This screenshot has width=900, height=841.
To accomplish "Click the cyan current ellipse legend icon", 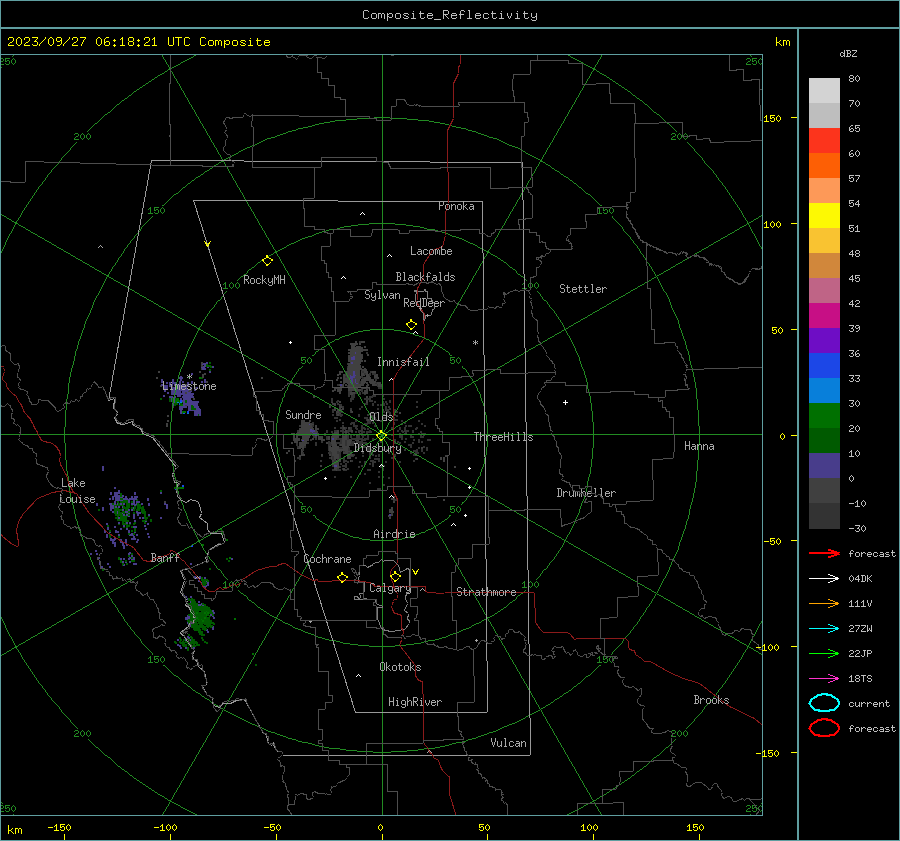I will pos(824,703).
